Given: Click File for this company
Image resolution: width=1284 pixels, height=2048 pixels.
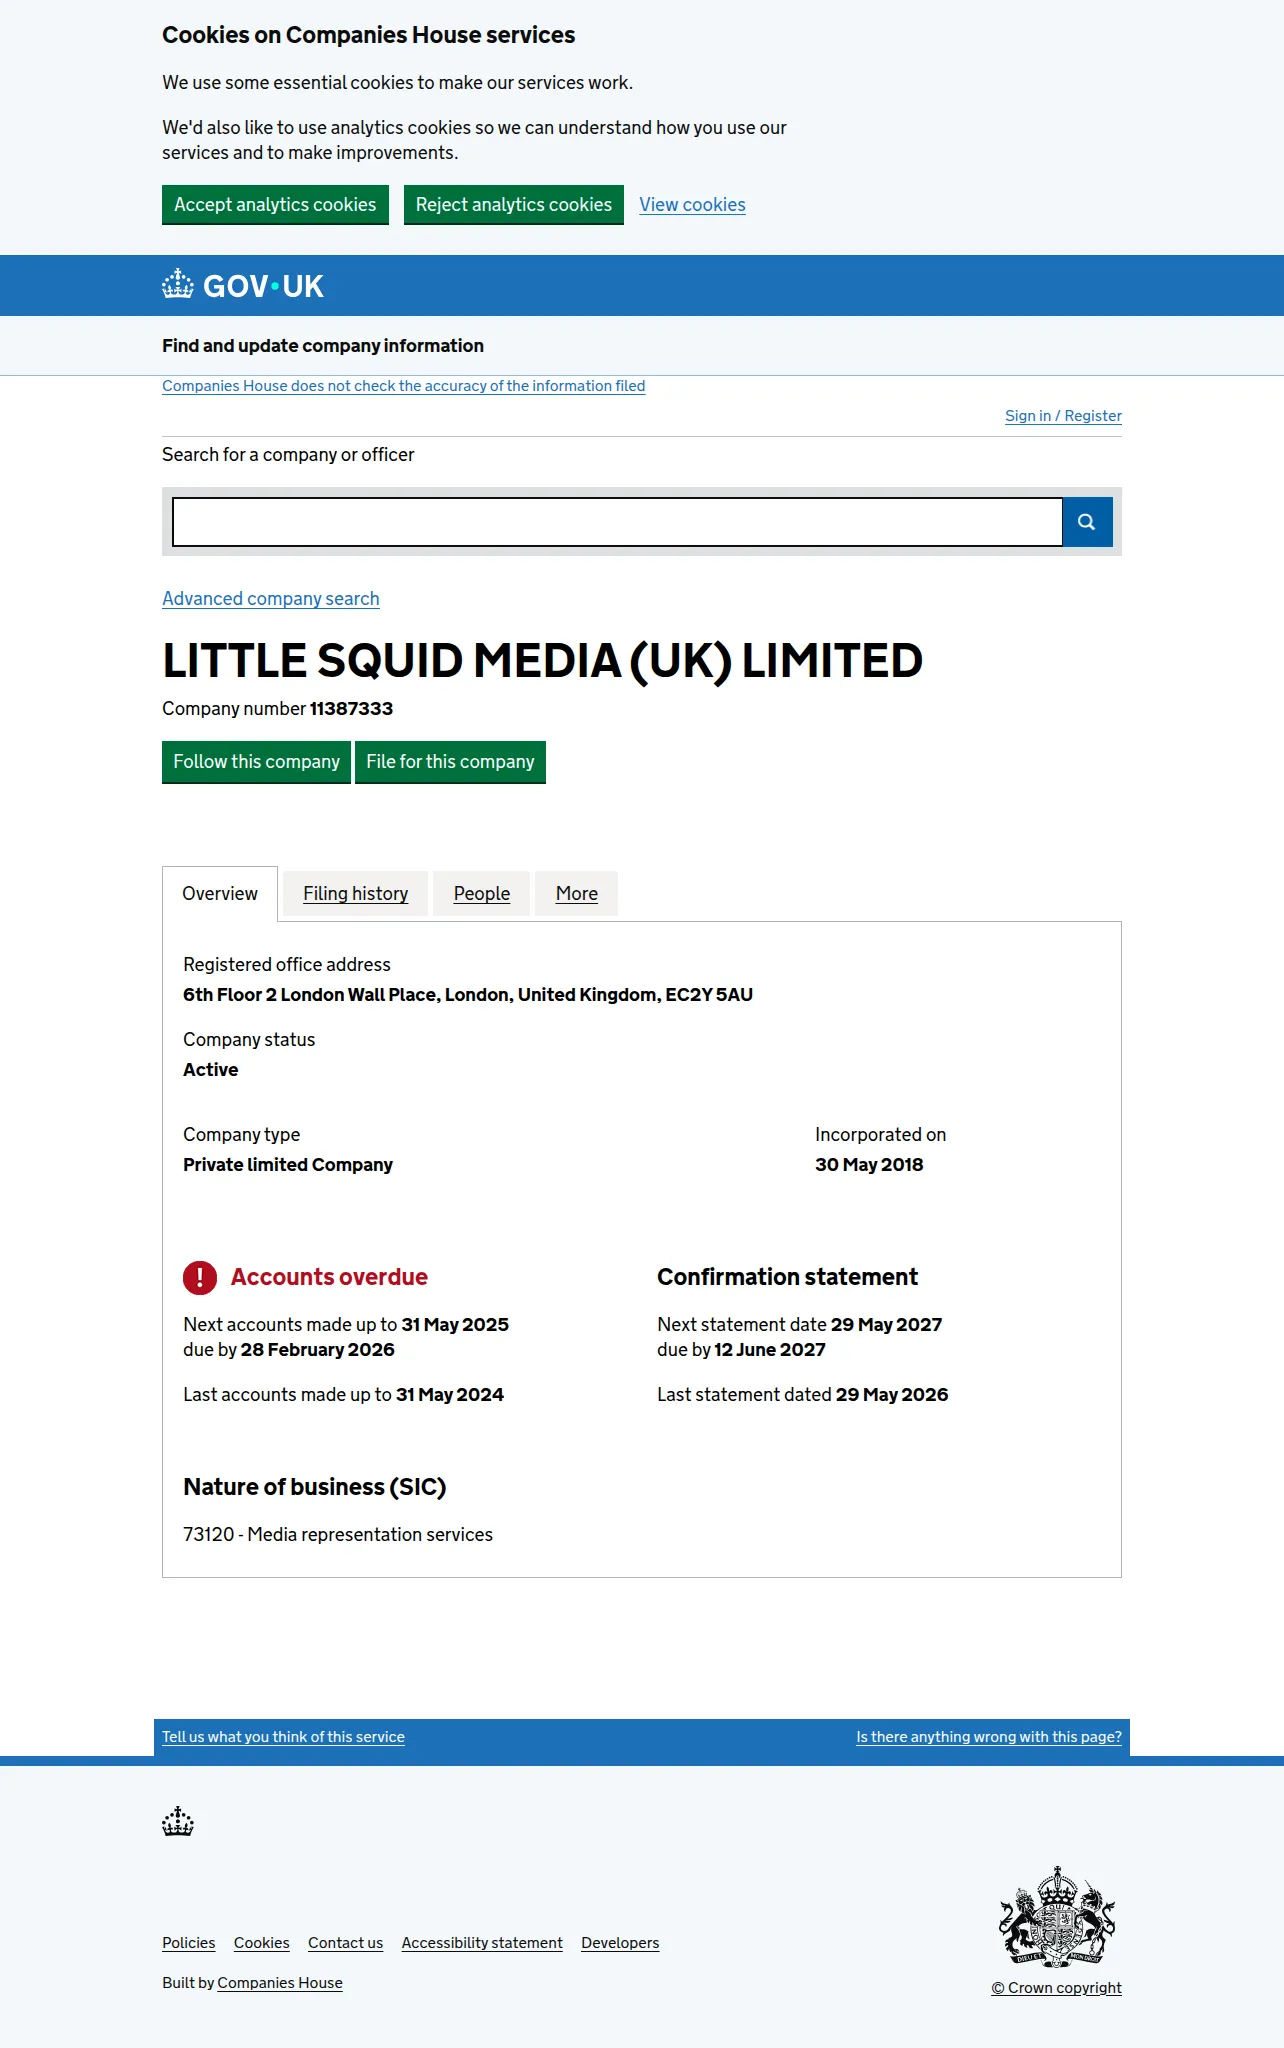Looking at the screenshot, I should [x=450, y=762].
